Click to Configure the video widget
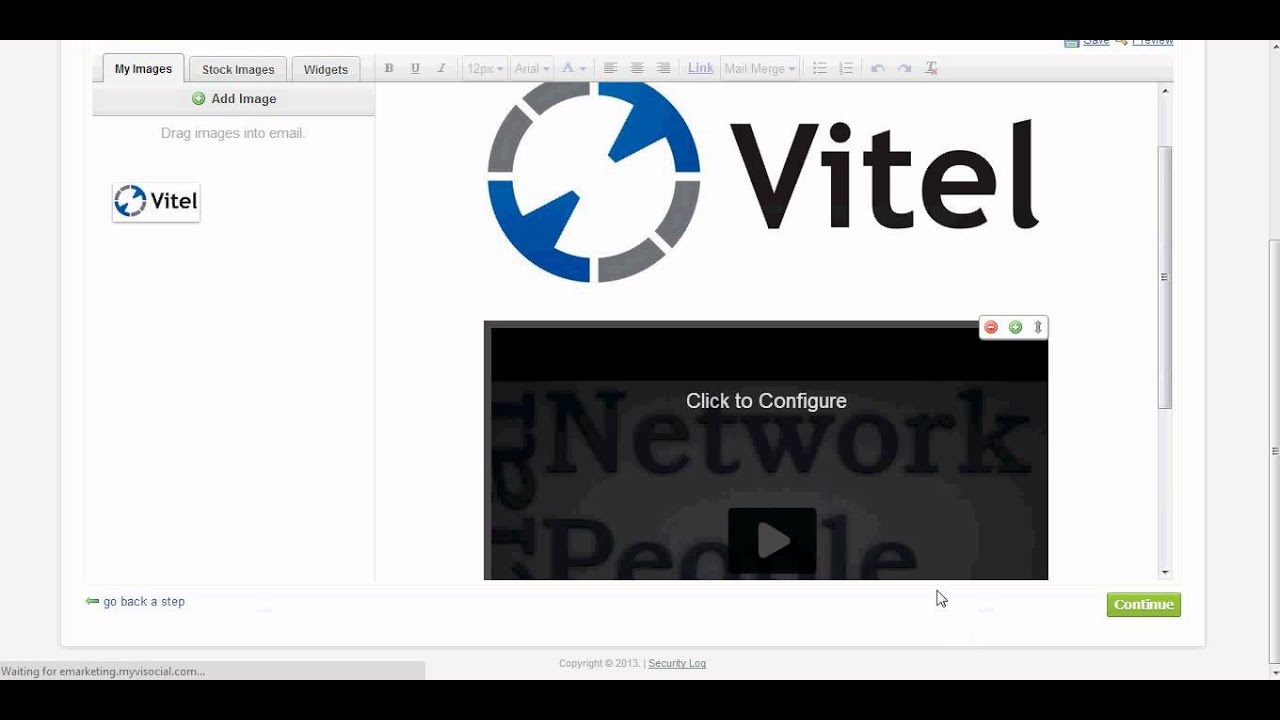The height and width of the screenshot is (720, 1280). coord(766,401)
